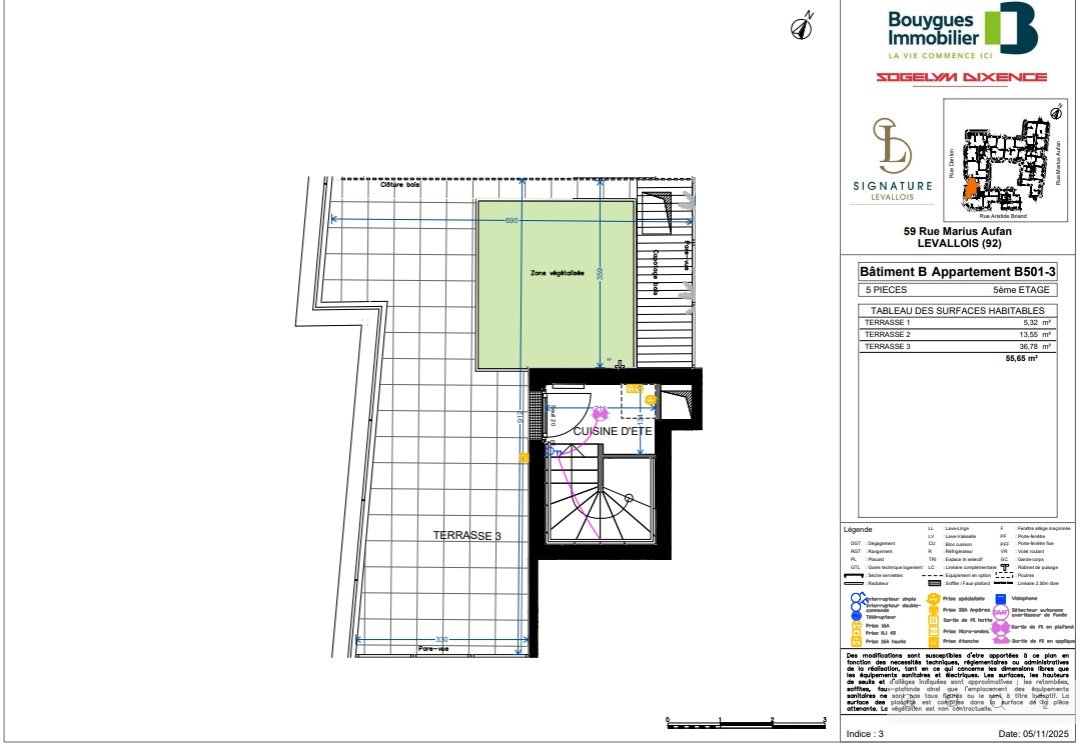Open the site location map thumbnail
This screenshot has width=1080, height=747.
coord(1005,160)
